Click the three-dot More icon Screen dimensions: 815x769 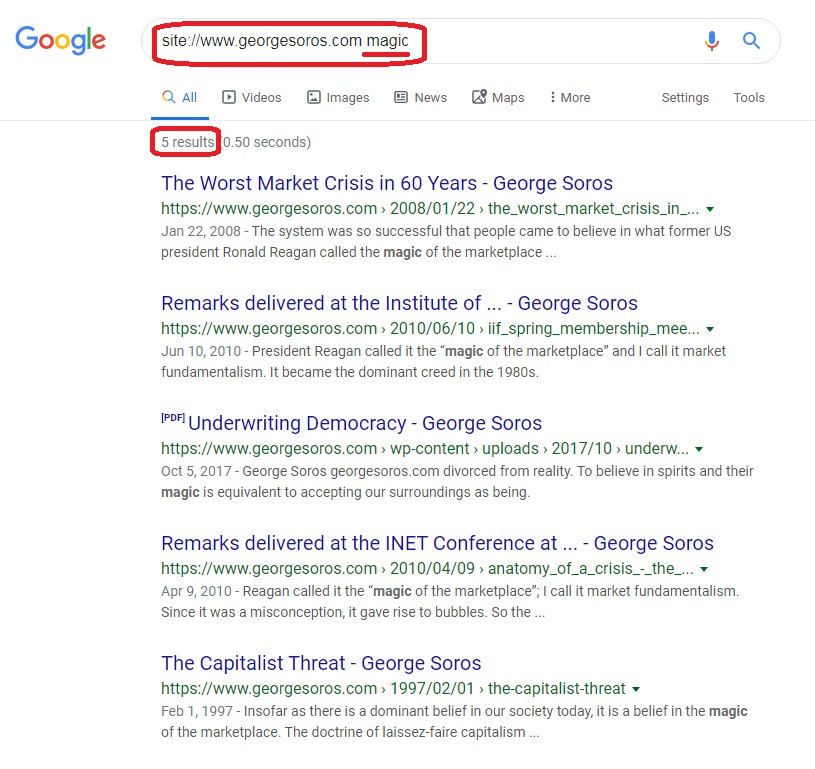[553, 97]
